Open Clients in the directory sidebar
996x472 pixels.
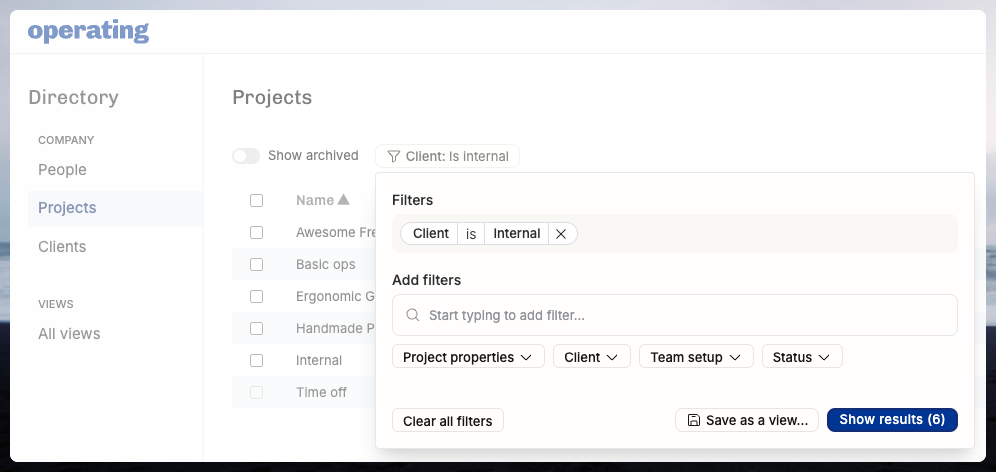62,247
